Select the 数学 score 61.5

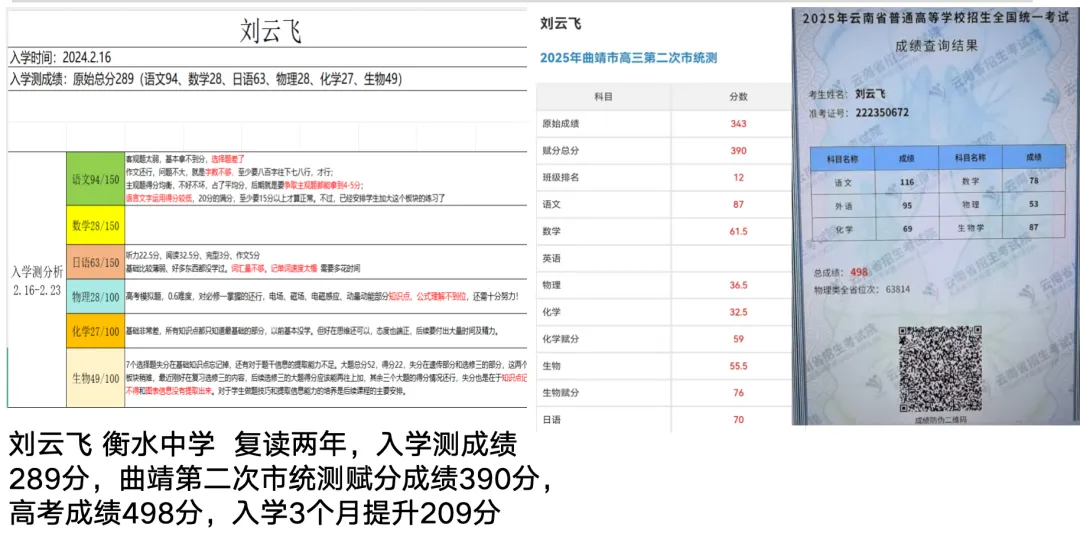pos(738,231)
